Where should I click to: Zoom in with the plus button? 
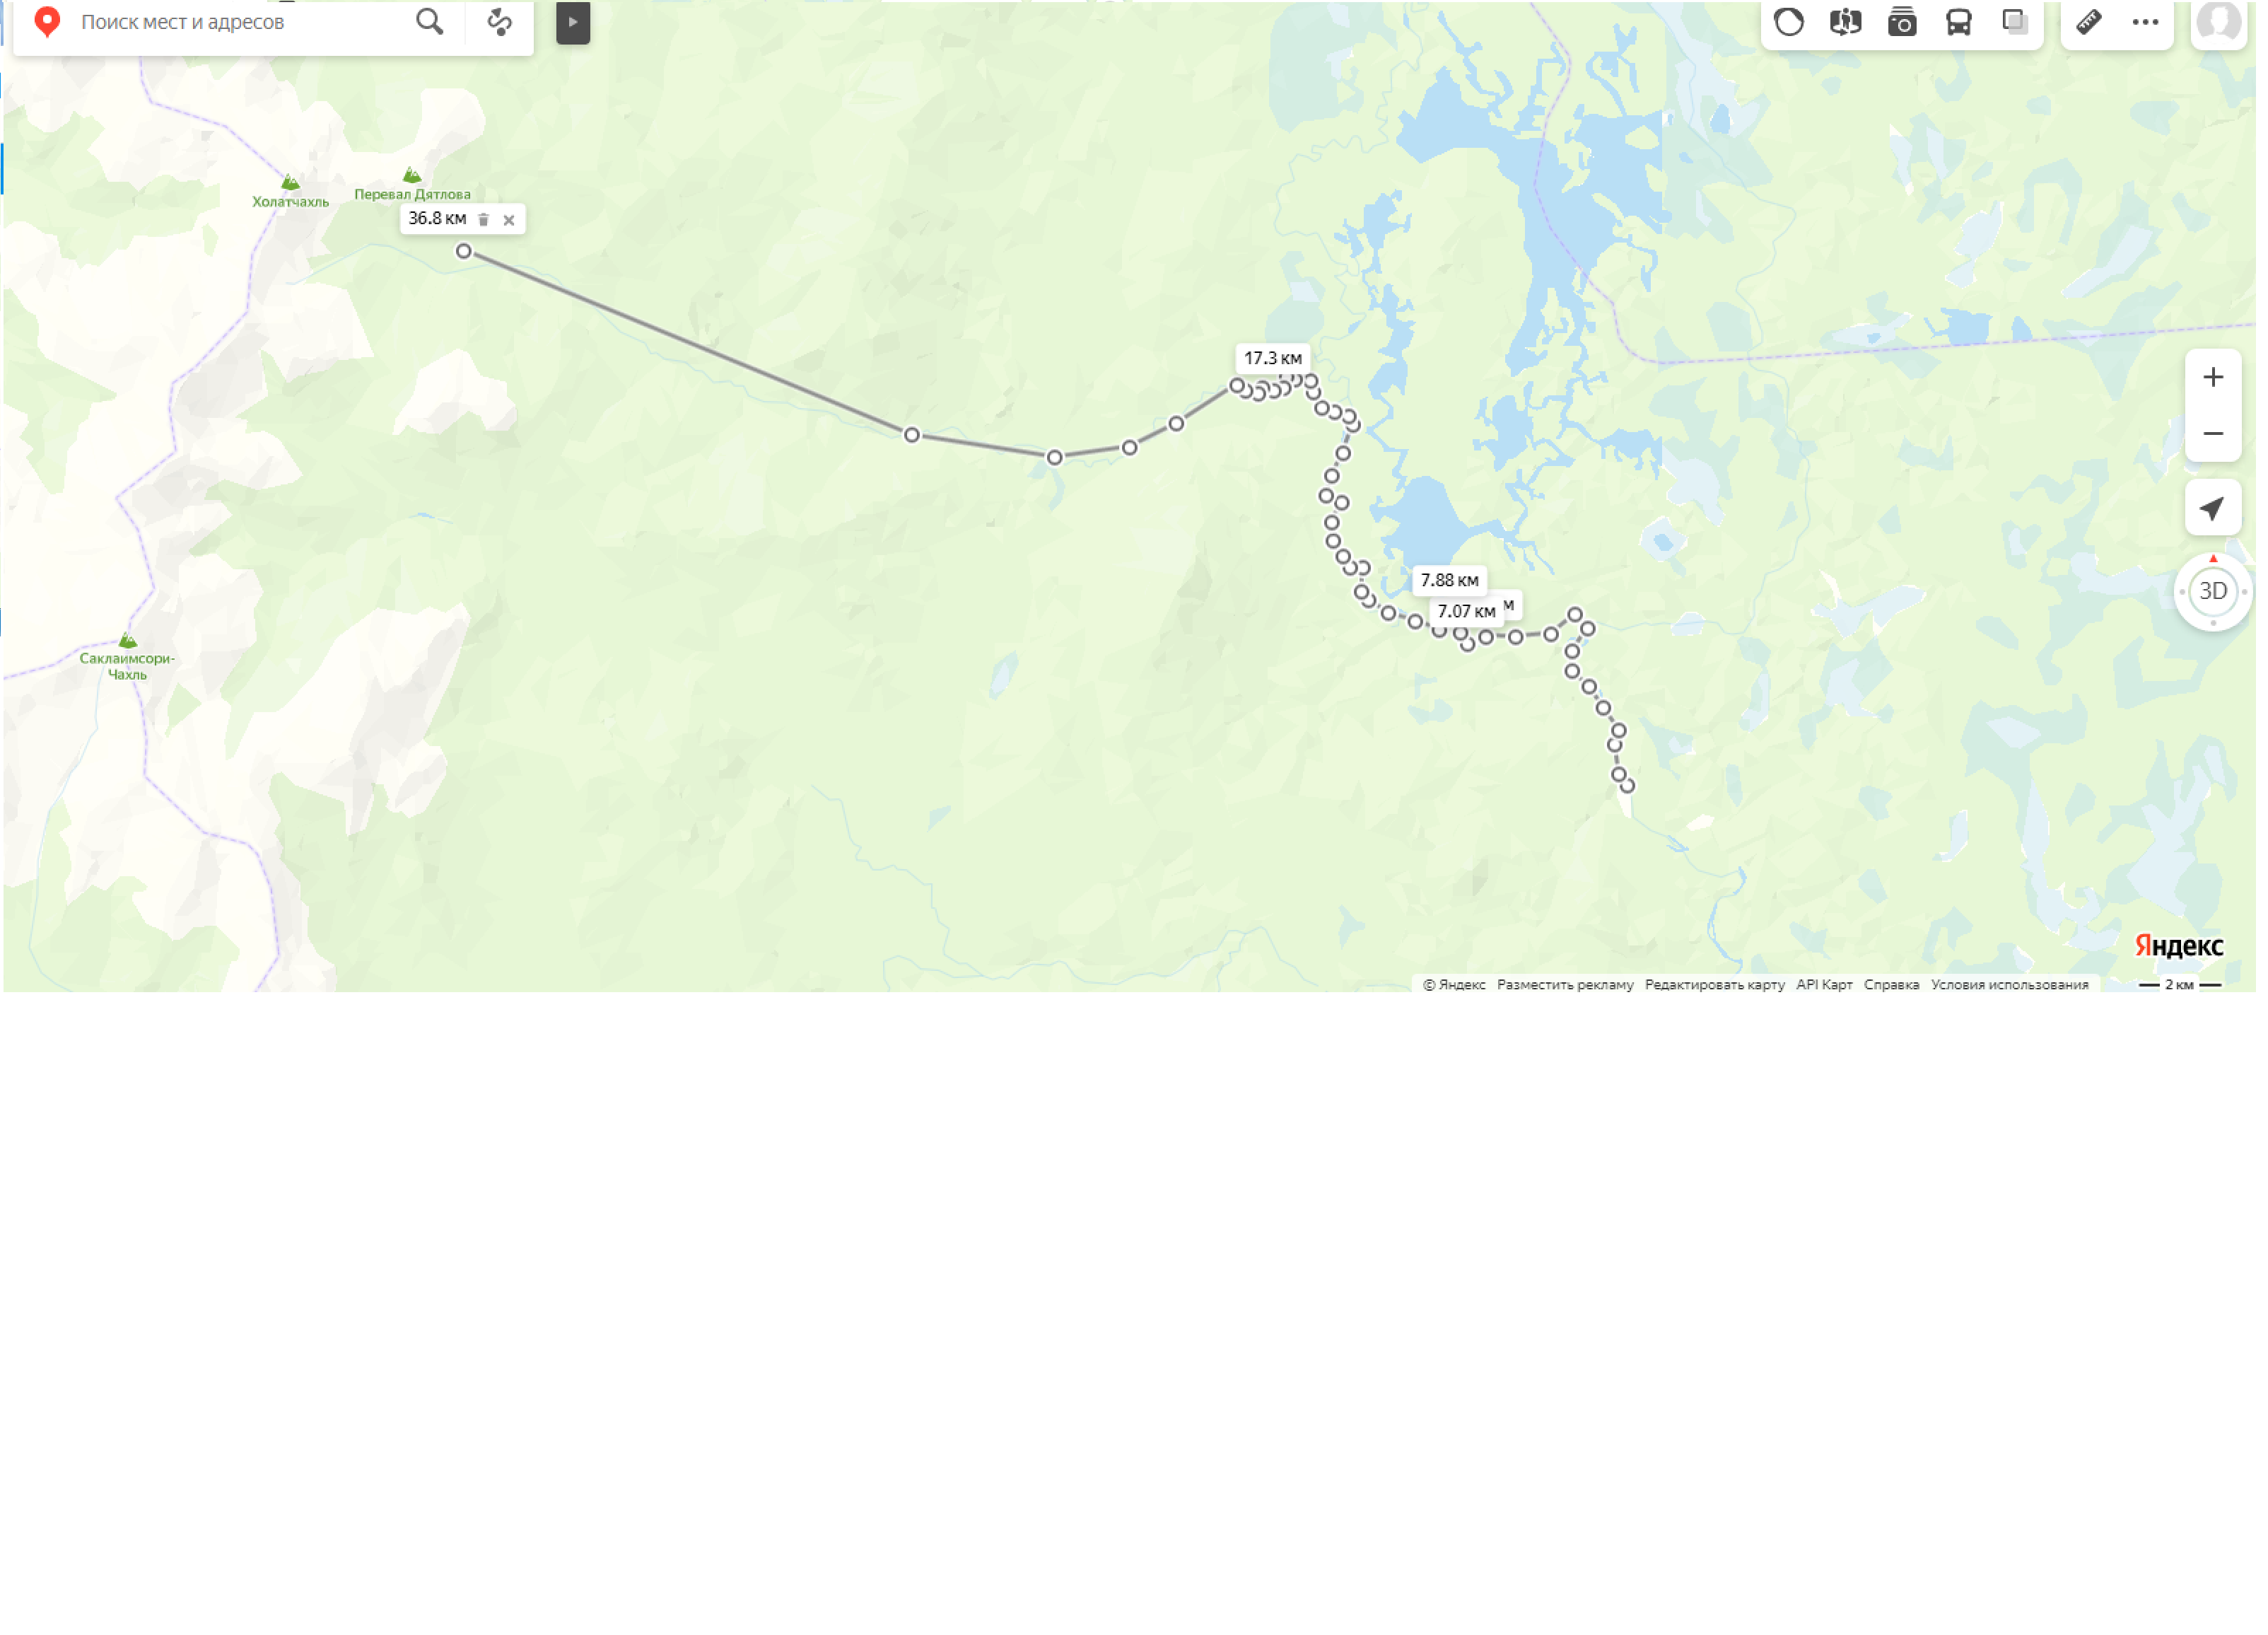tap(2214, 377)
